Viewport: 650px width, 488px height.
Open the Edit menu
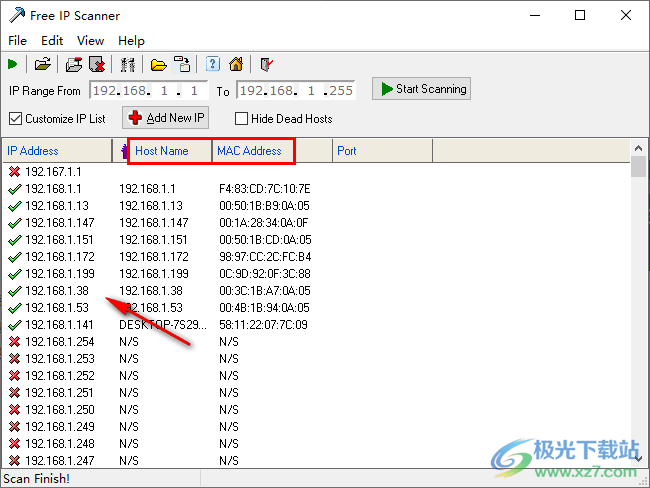52,41
